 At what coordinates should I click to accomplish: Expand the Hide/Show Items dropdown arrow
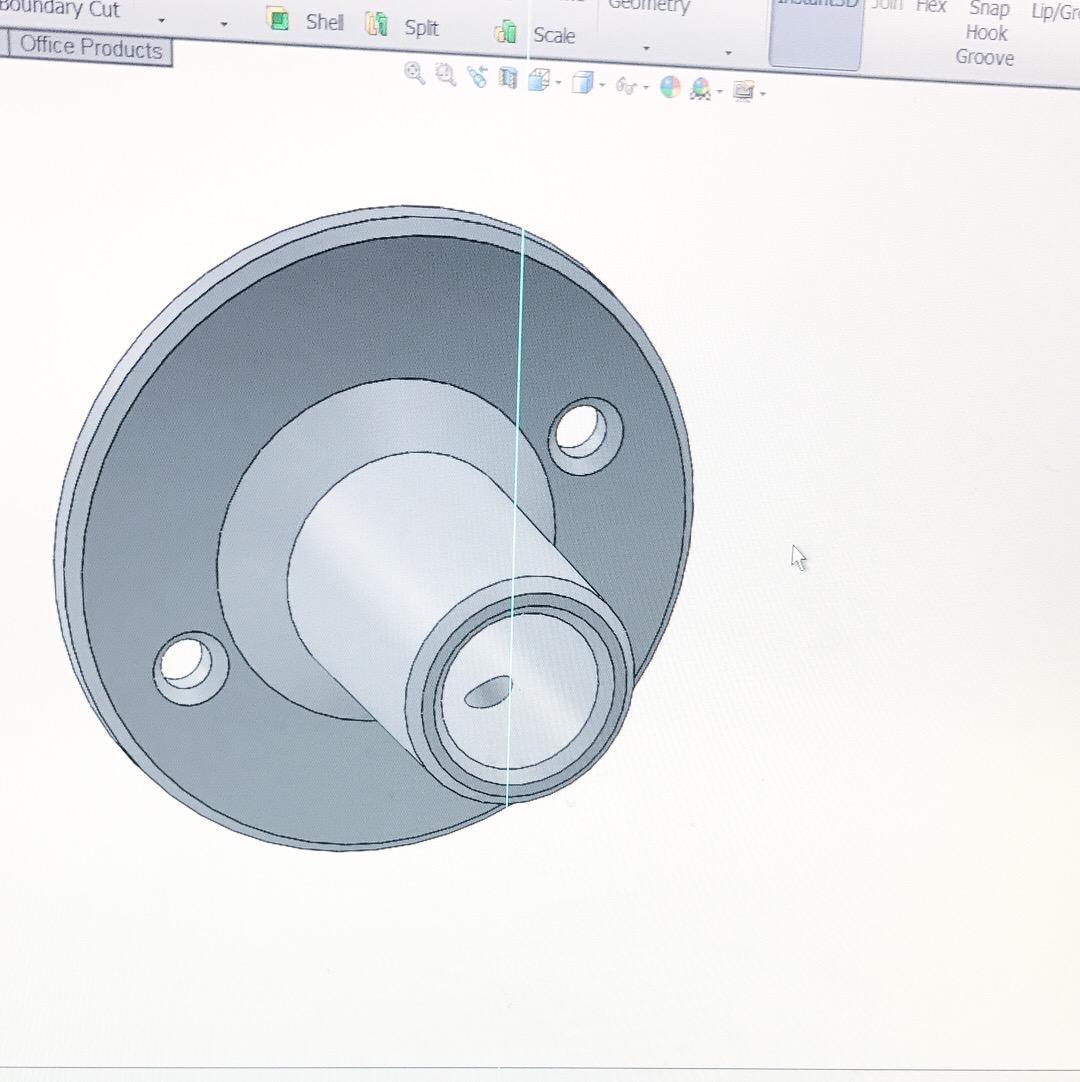646,88
